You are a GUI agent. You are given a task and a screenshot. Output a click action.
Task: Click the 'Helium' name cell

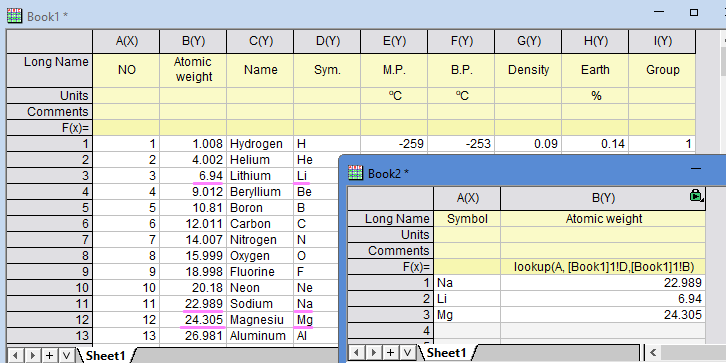click(x=260, y=160)
